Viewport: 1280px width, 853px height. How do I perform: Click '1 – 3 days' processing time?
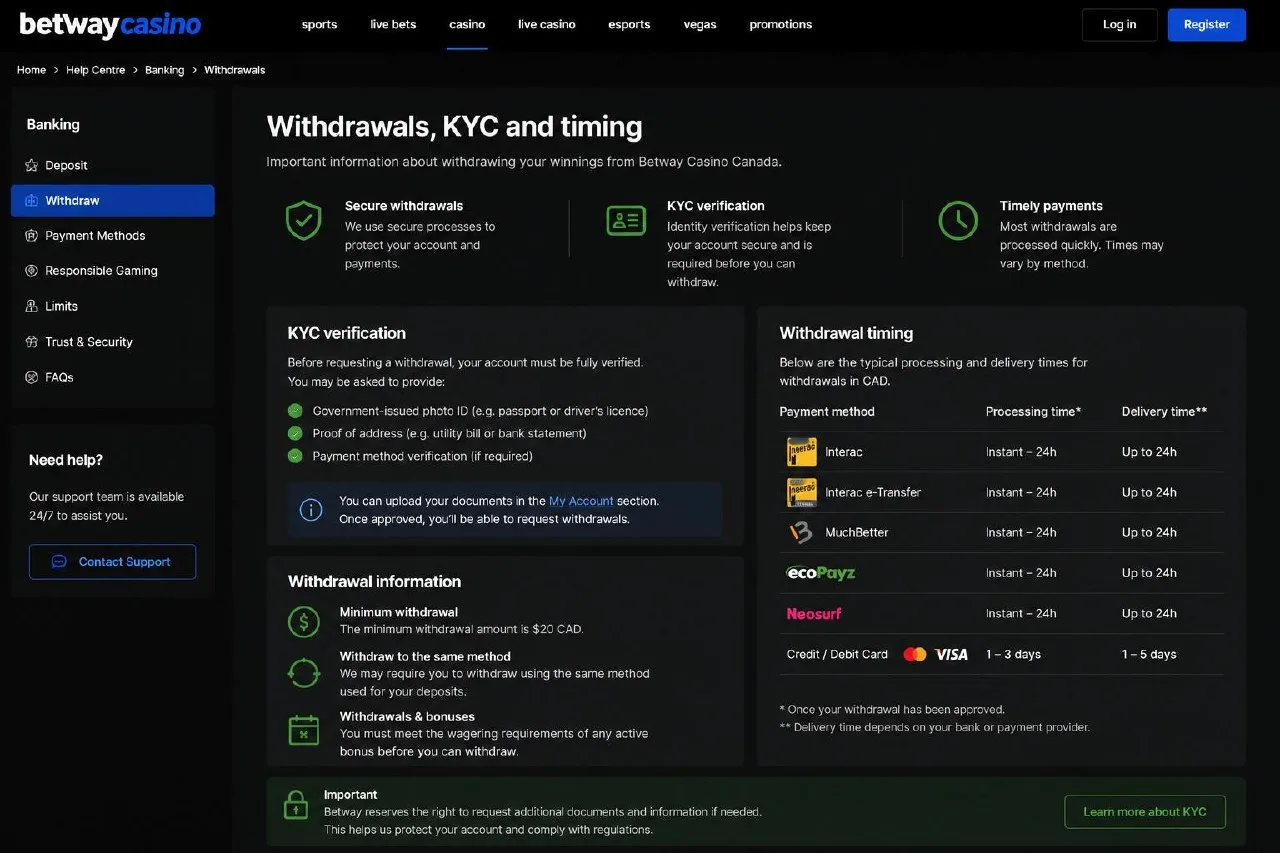click(x=1013, y=654)
